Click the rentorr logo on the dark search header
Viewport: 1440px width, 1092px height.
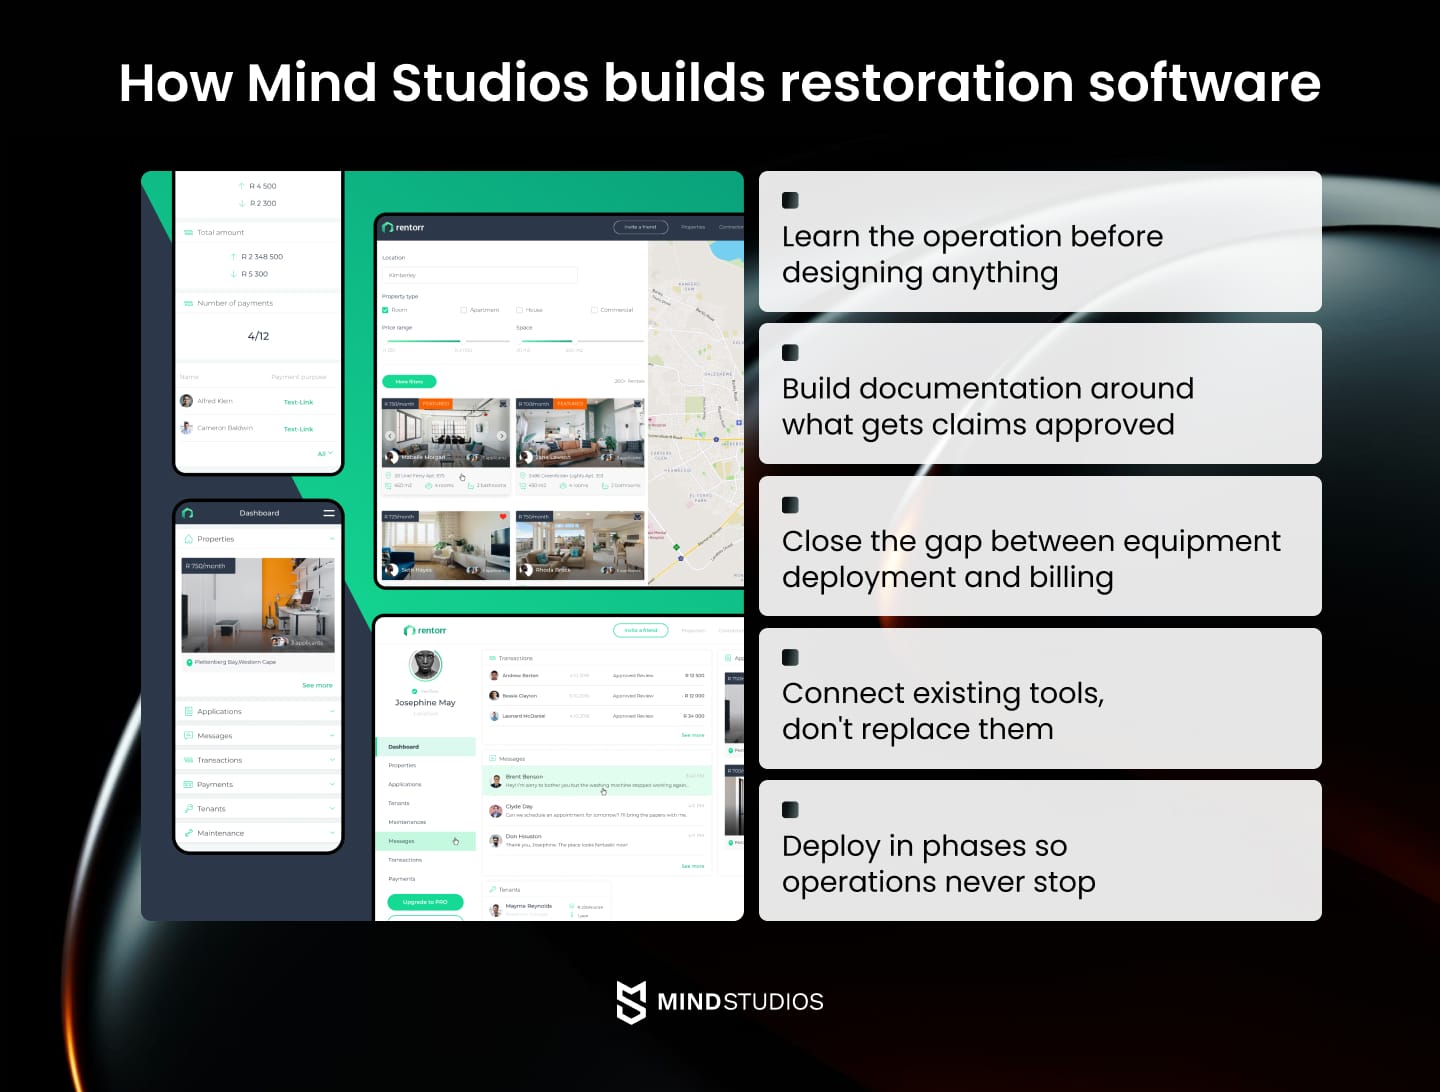click(403, 227)
